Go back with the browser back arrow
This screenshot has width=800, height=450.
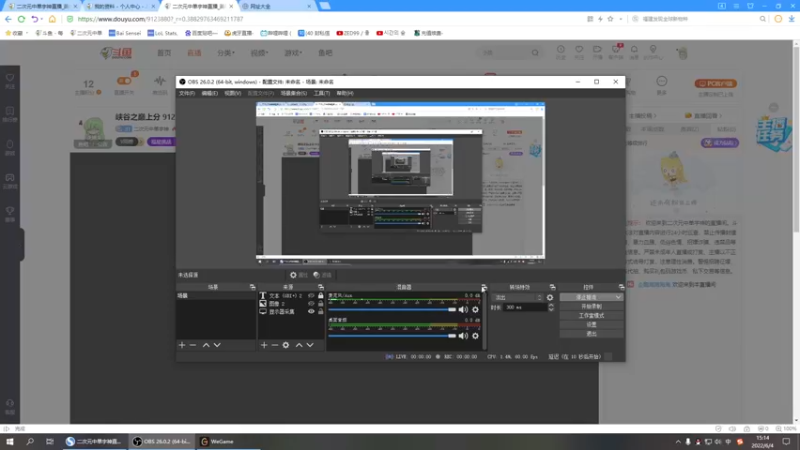click(8, 19)
